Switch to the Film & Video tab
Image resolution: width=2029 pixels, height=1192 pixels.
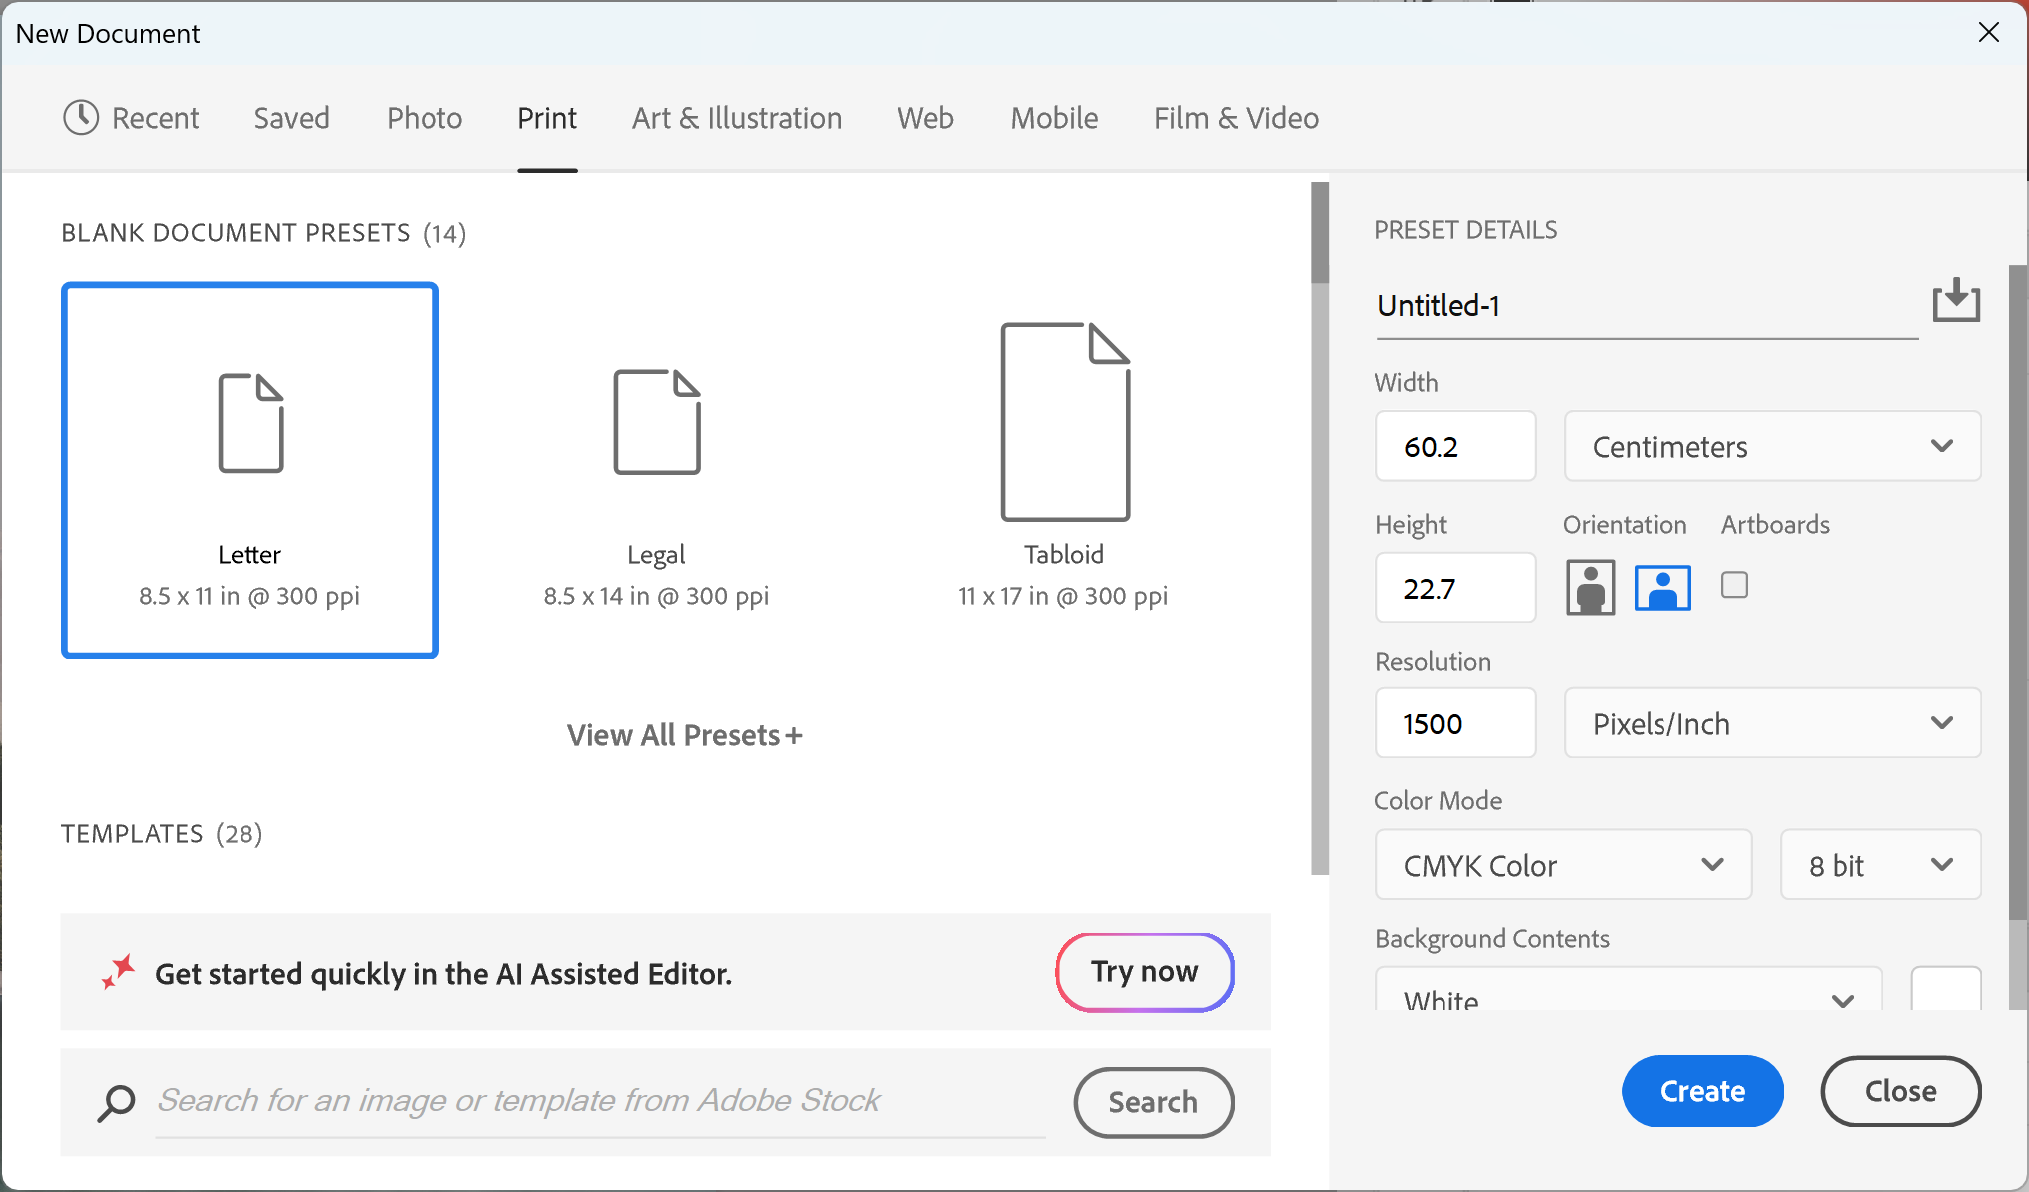click(x=1236, y=118)
